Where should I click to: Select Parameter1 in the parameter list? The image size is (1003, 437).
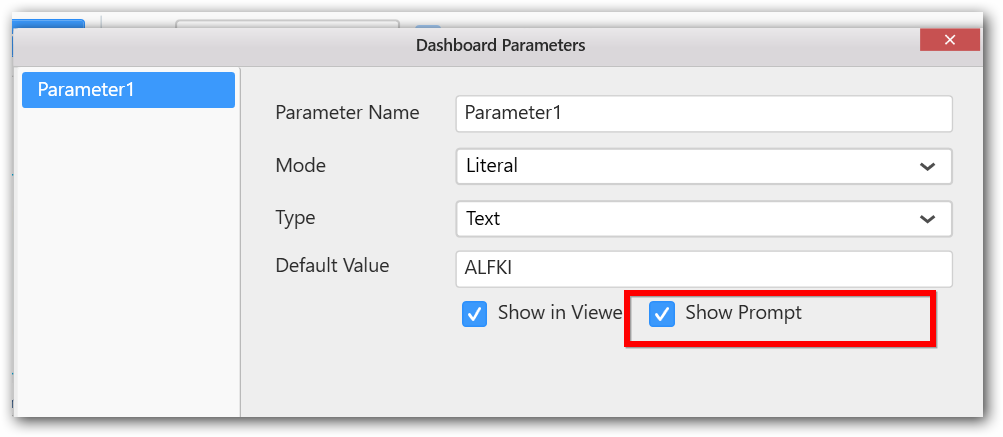[128, 90]
